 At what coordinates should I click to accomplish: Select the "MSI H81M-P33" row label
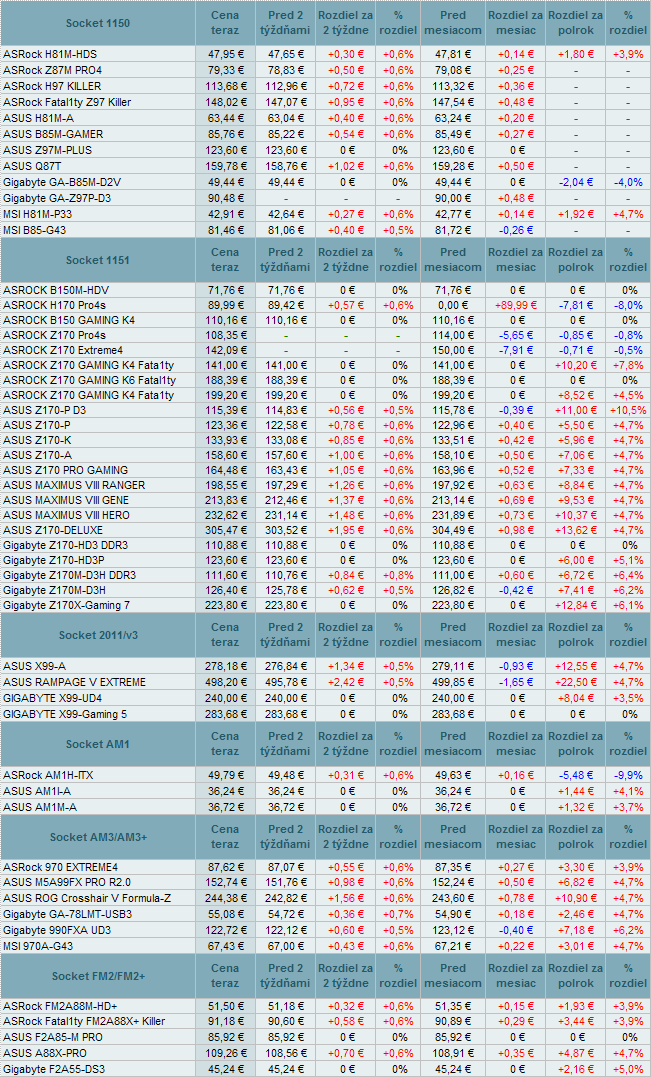click(39, 214)
